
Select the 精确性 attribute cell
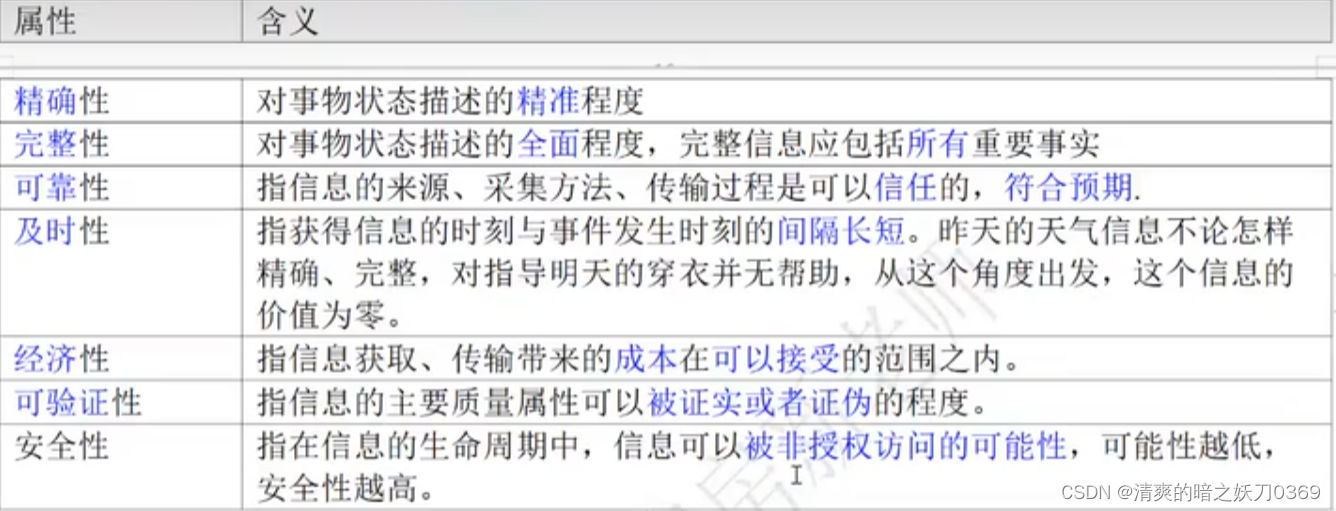click(121, 101)
